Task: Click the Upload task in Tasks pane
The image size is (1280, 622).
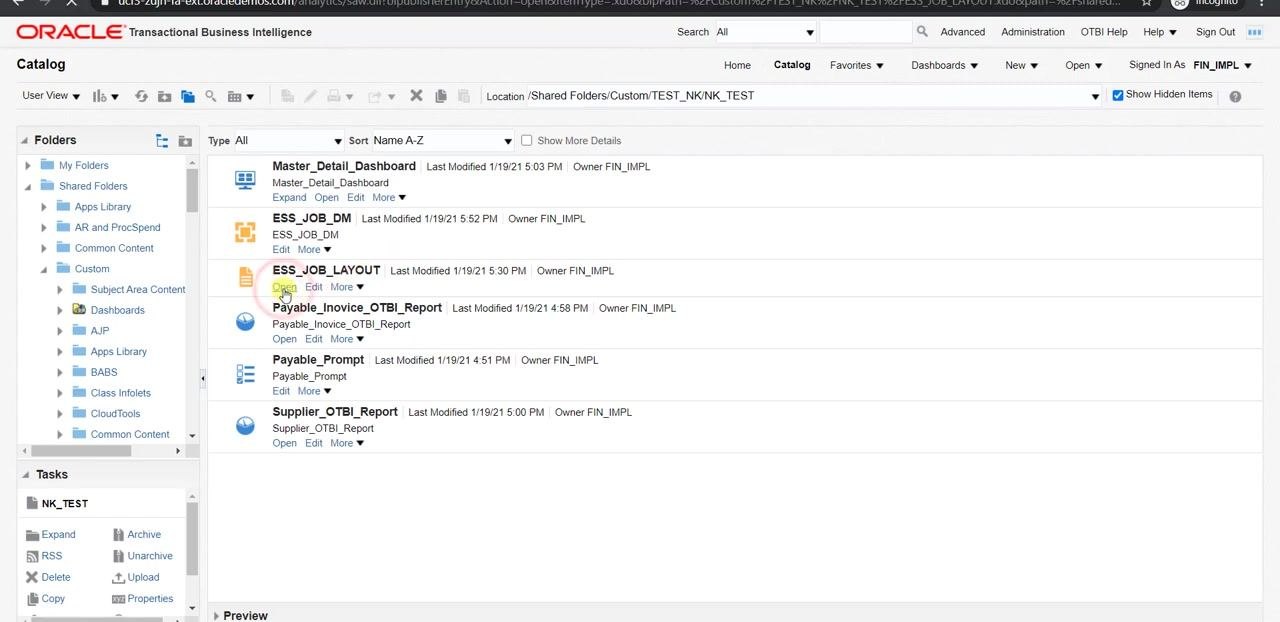Action: [136, 577]
